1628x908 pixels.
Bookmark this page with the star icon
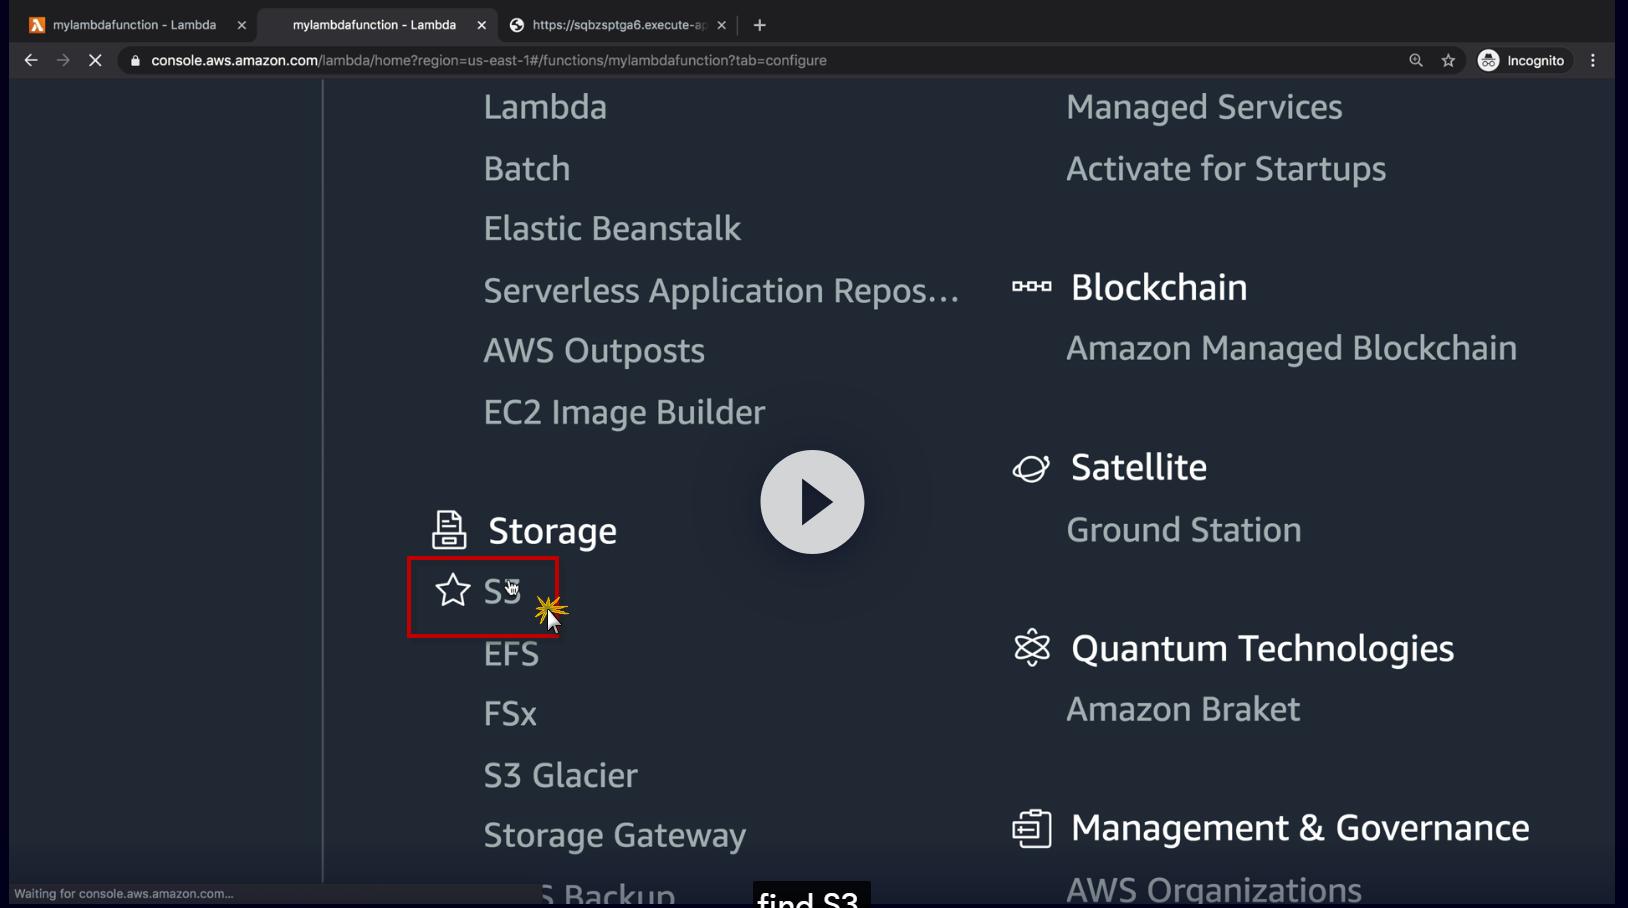pyautogui.click(x=1448, y=61)
